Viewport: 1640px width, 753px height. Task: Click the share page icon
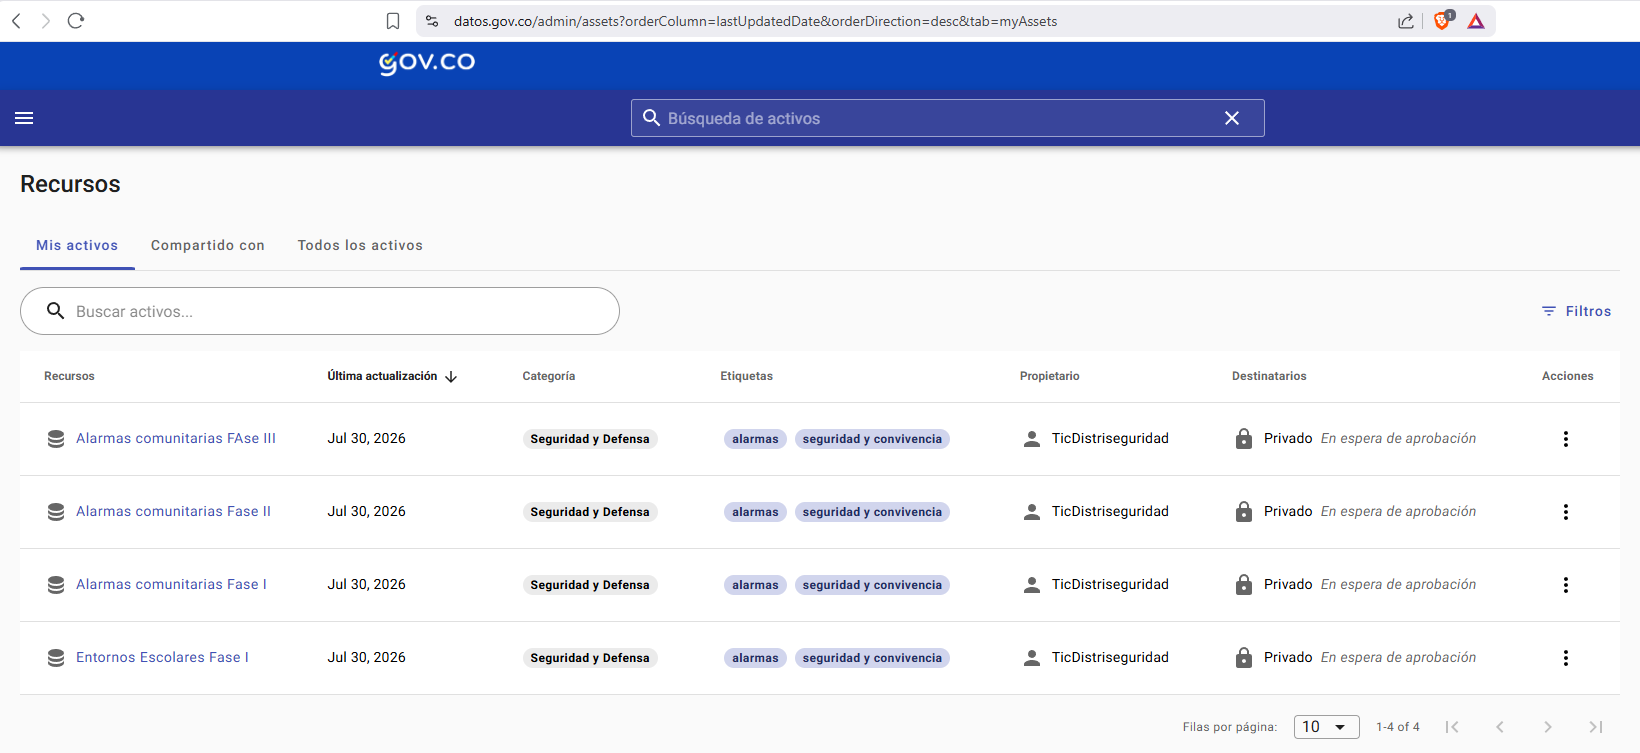tap(1406, 21)
